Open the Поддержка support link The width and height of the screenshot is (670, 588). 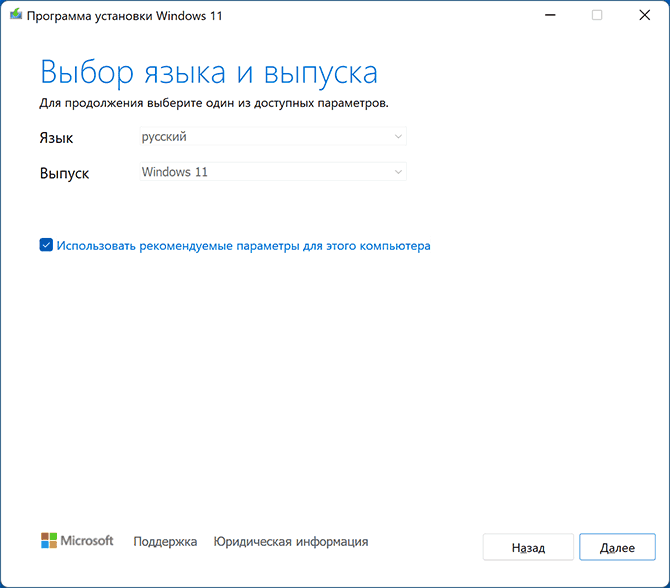click(165, 541)
